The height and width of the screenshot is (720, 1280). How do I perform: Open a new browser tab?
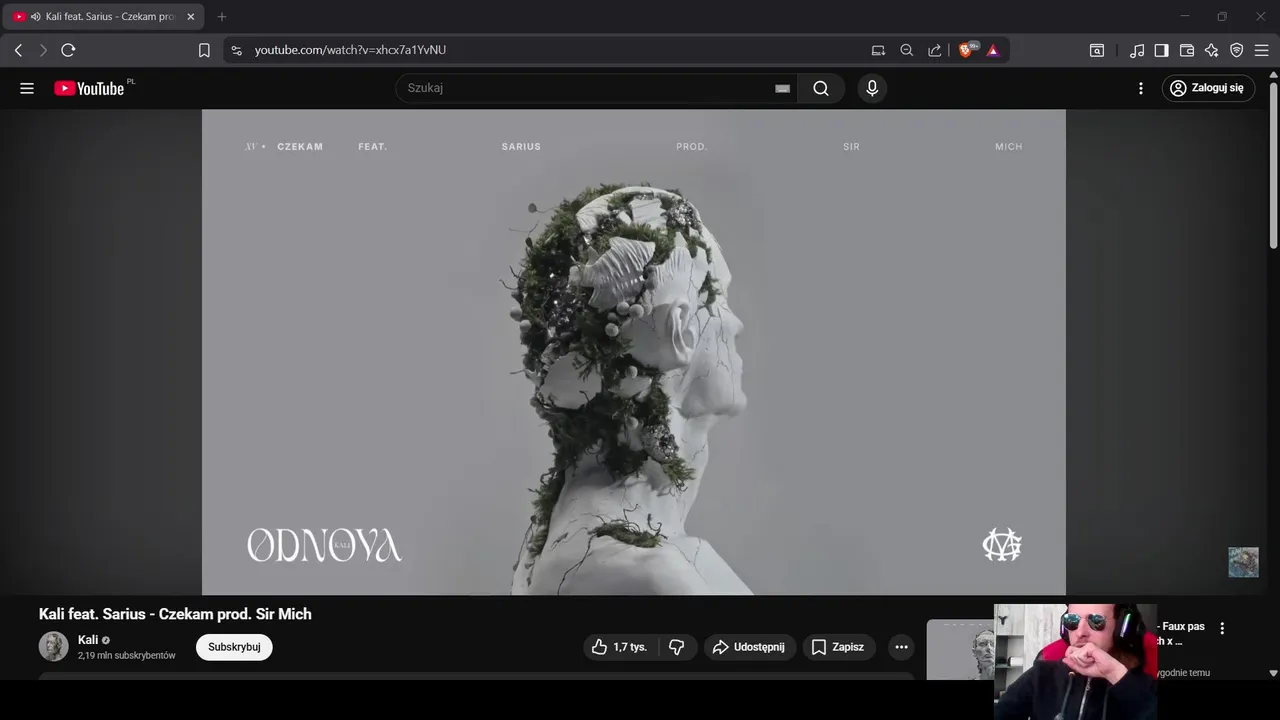(x=222, y=17)
